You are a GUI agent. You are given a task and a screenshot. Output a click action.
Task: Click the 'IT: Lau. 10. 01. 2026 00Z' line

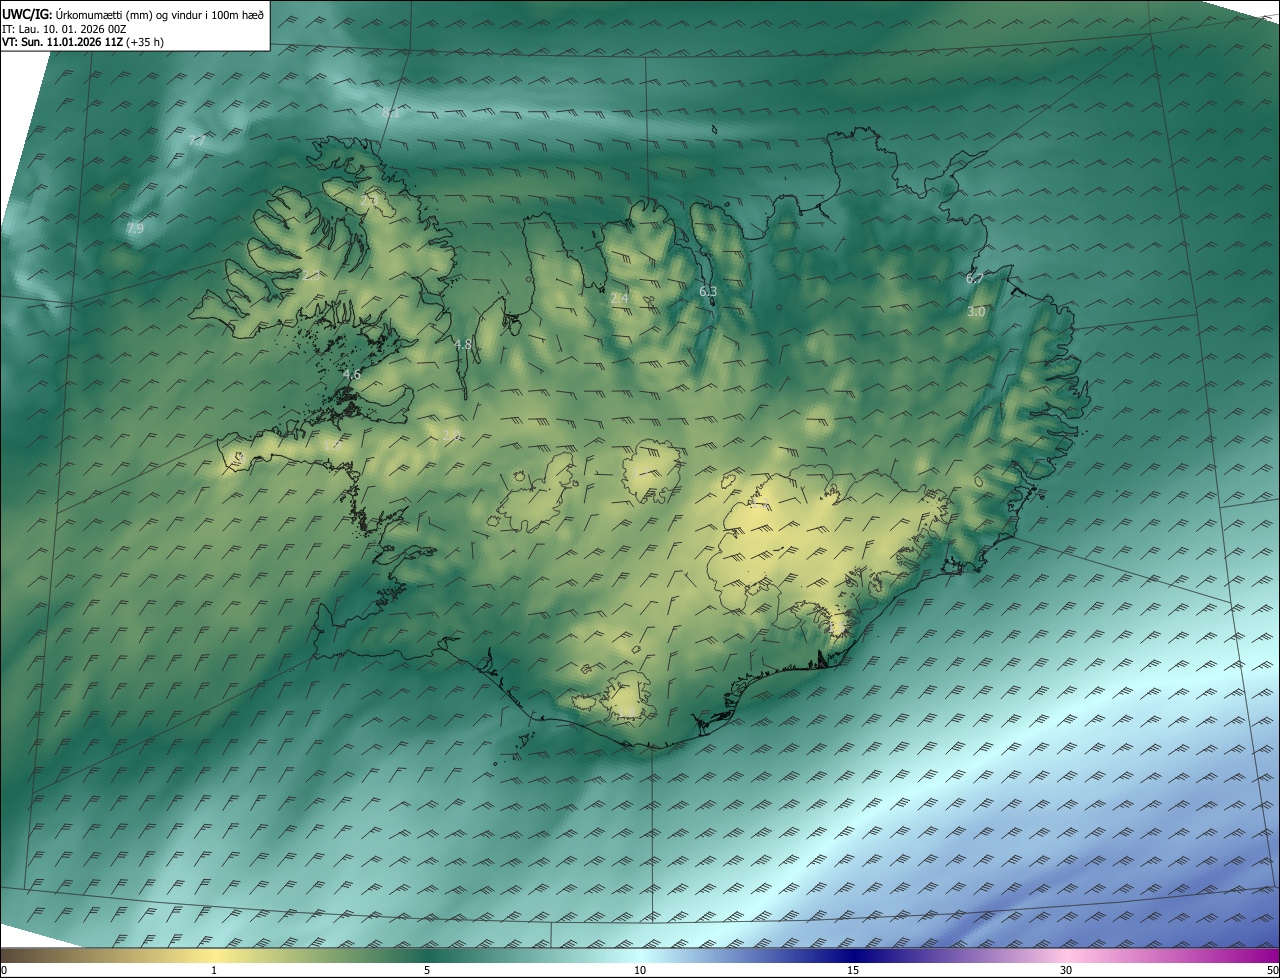[x=64, y=29]
